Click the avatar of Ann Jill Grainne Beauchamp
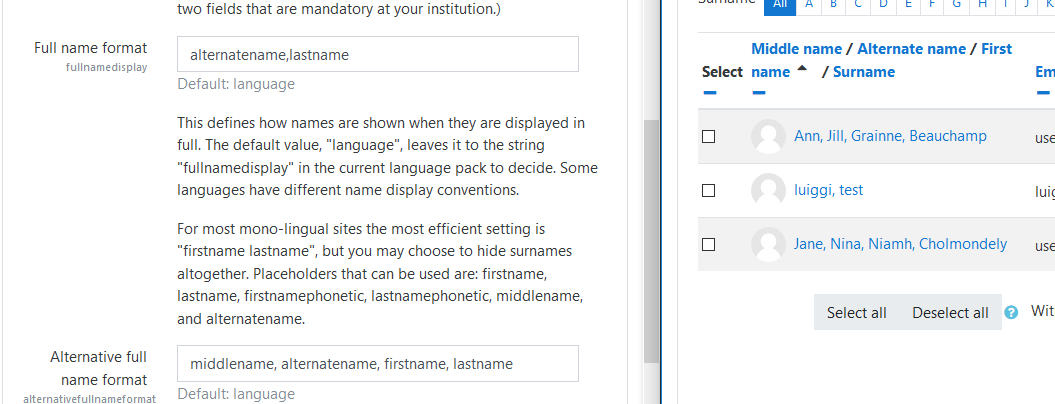The image size is (1055, 404). tap(768, 137)
